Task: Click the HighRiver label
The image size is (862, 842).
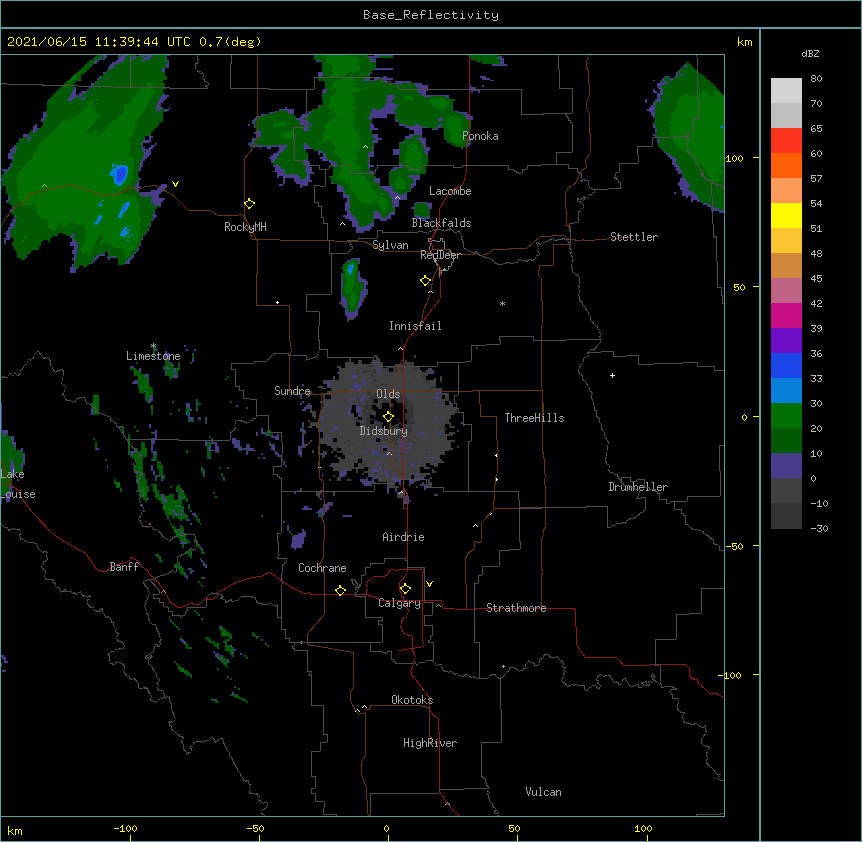Action: tap(430, 743)
